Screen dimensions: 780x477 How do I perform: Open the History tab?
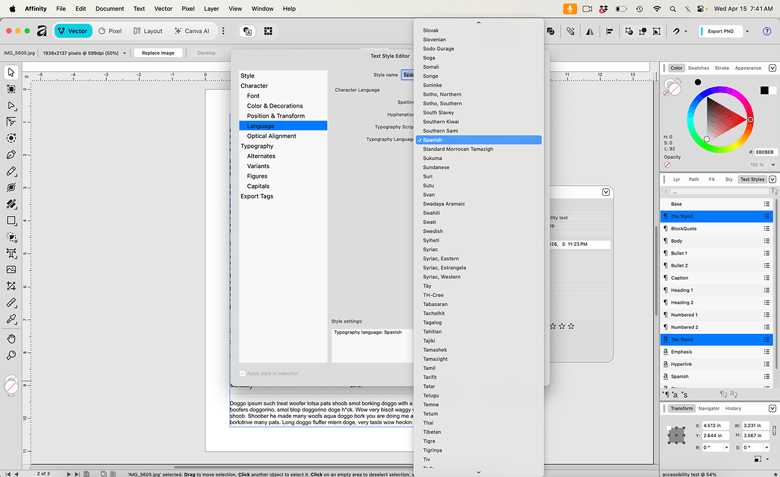(733, 408)
